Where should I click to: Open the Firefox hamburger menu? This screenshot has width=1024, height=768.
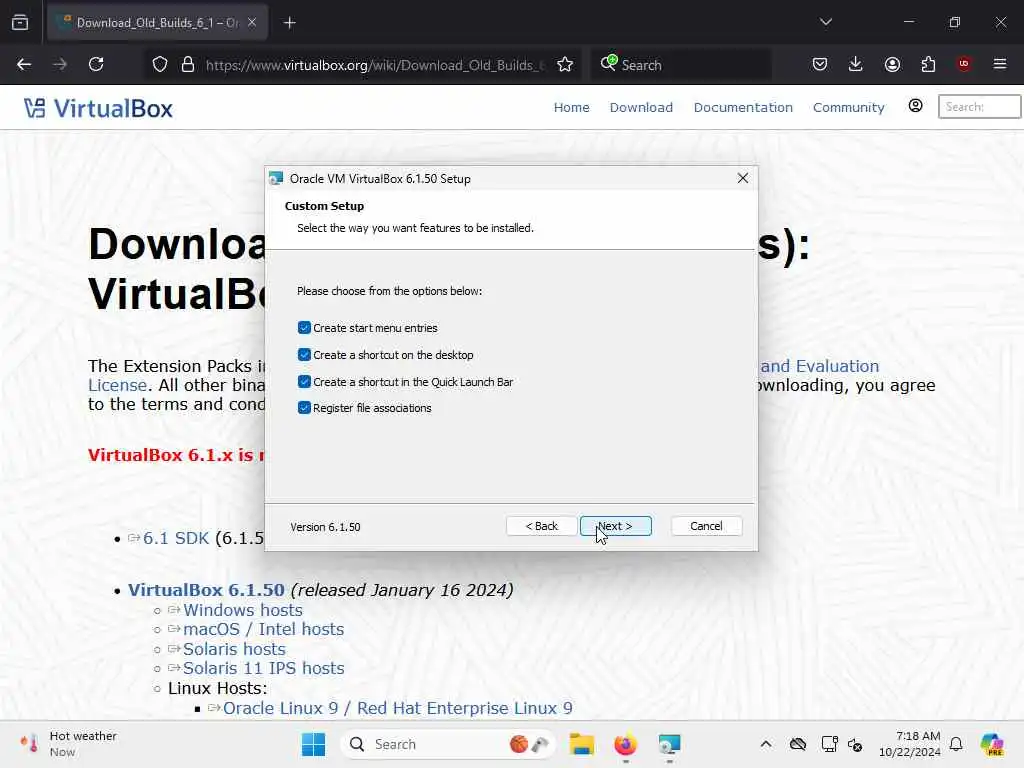[x=1000, y=64]
